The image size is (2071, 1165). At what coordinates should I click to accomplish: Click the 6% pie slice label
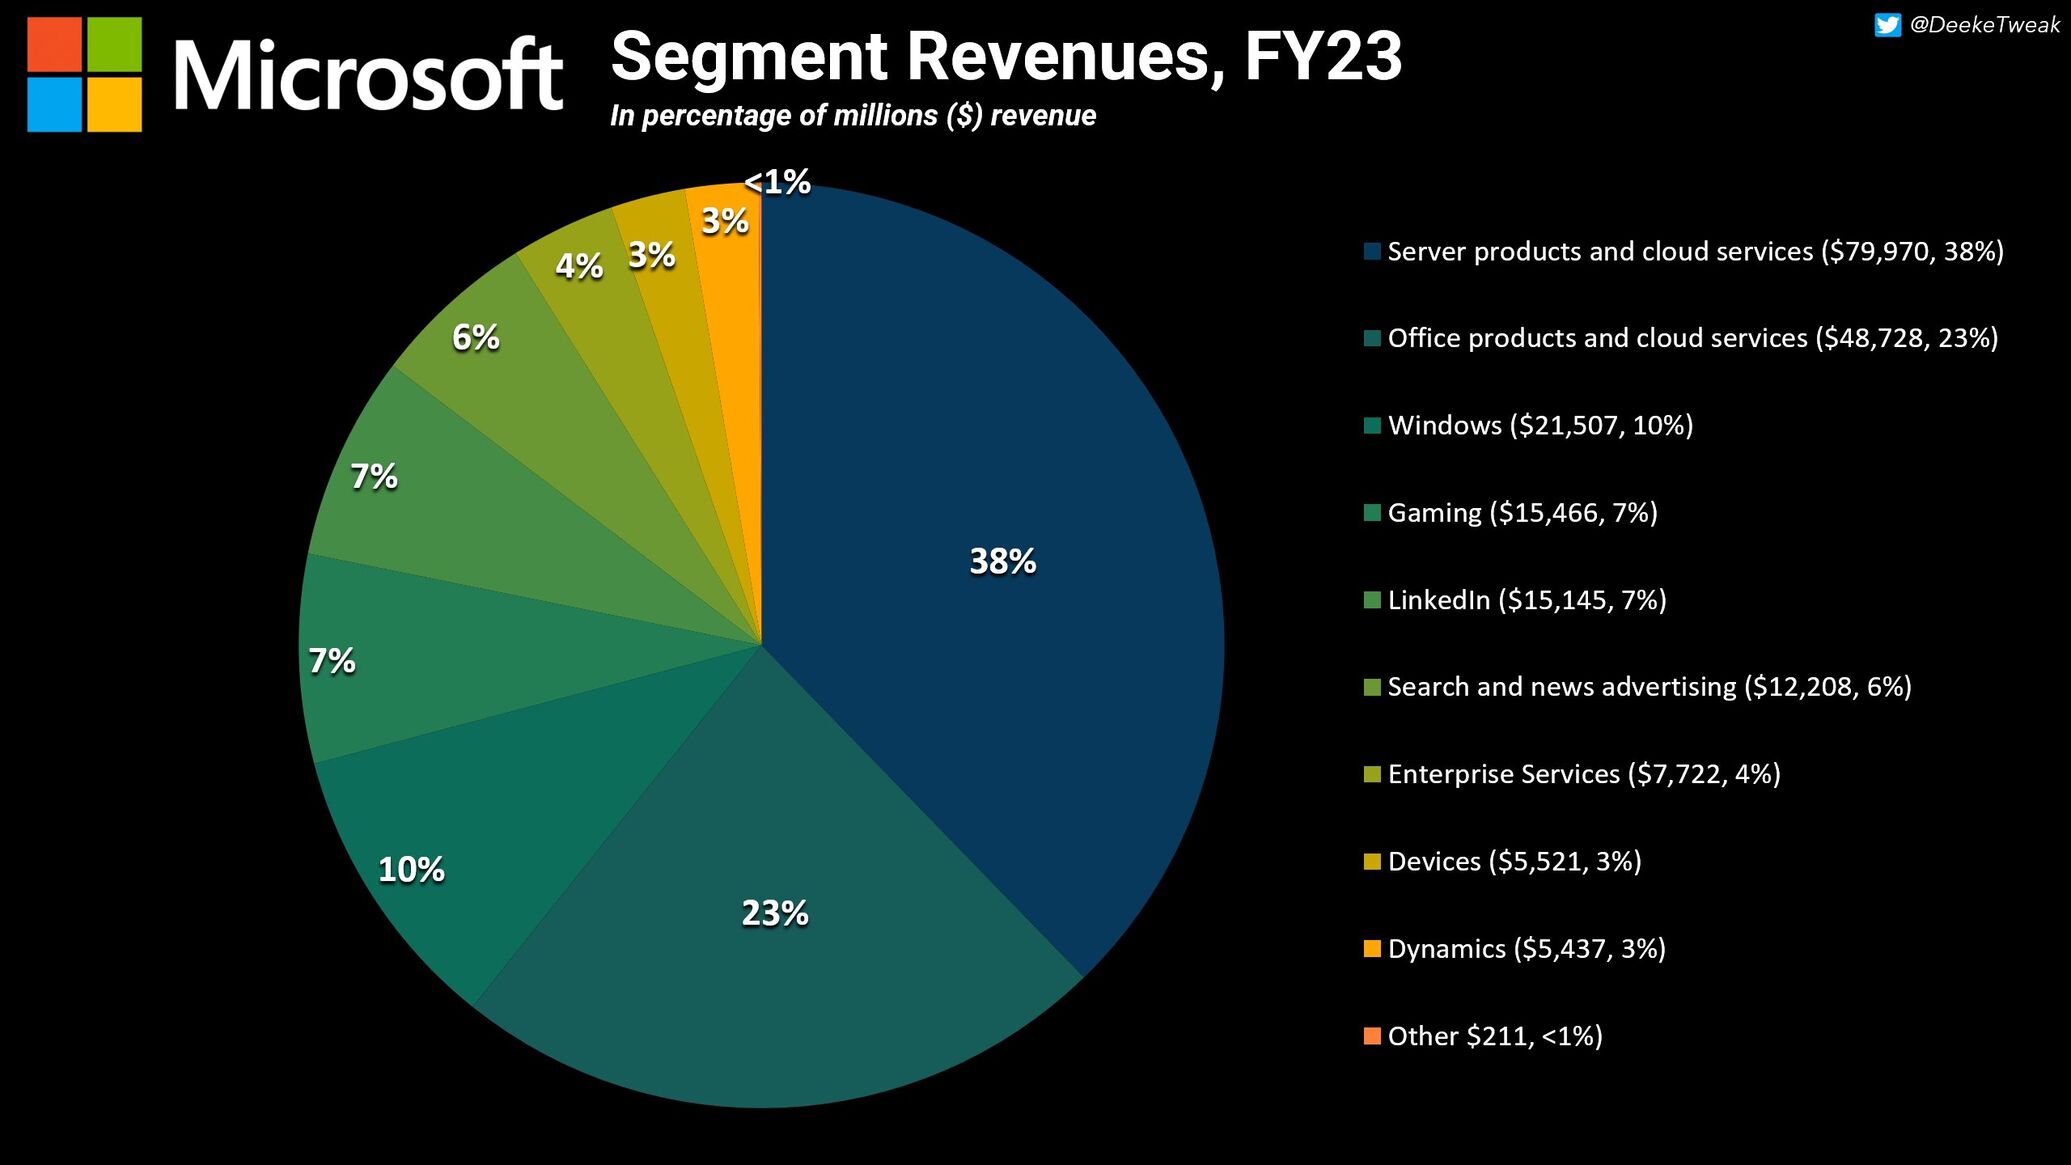coord(476,337)
